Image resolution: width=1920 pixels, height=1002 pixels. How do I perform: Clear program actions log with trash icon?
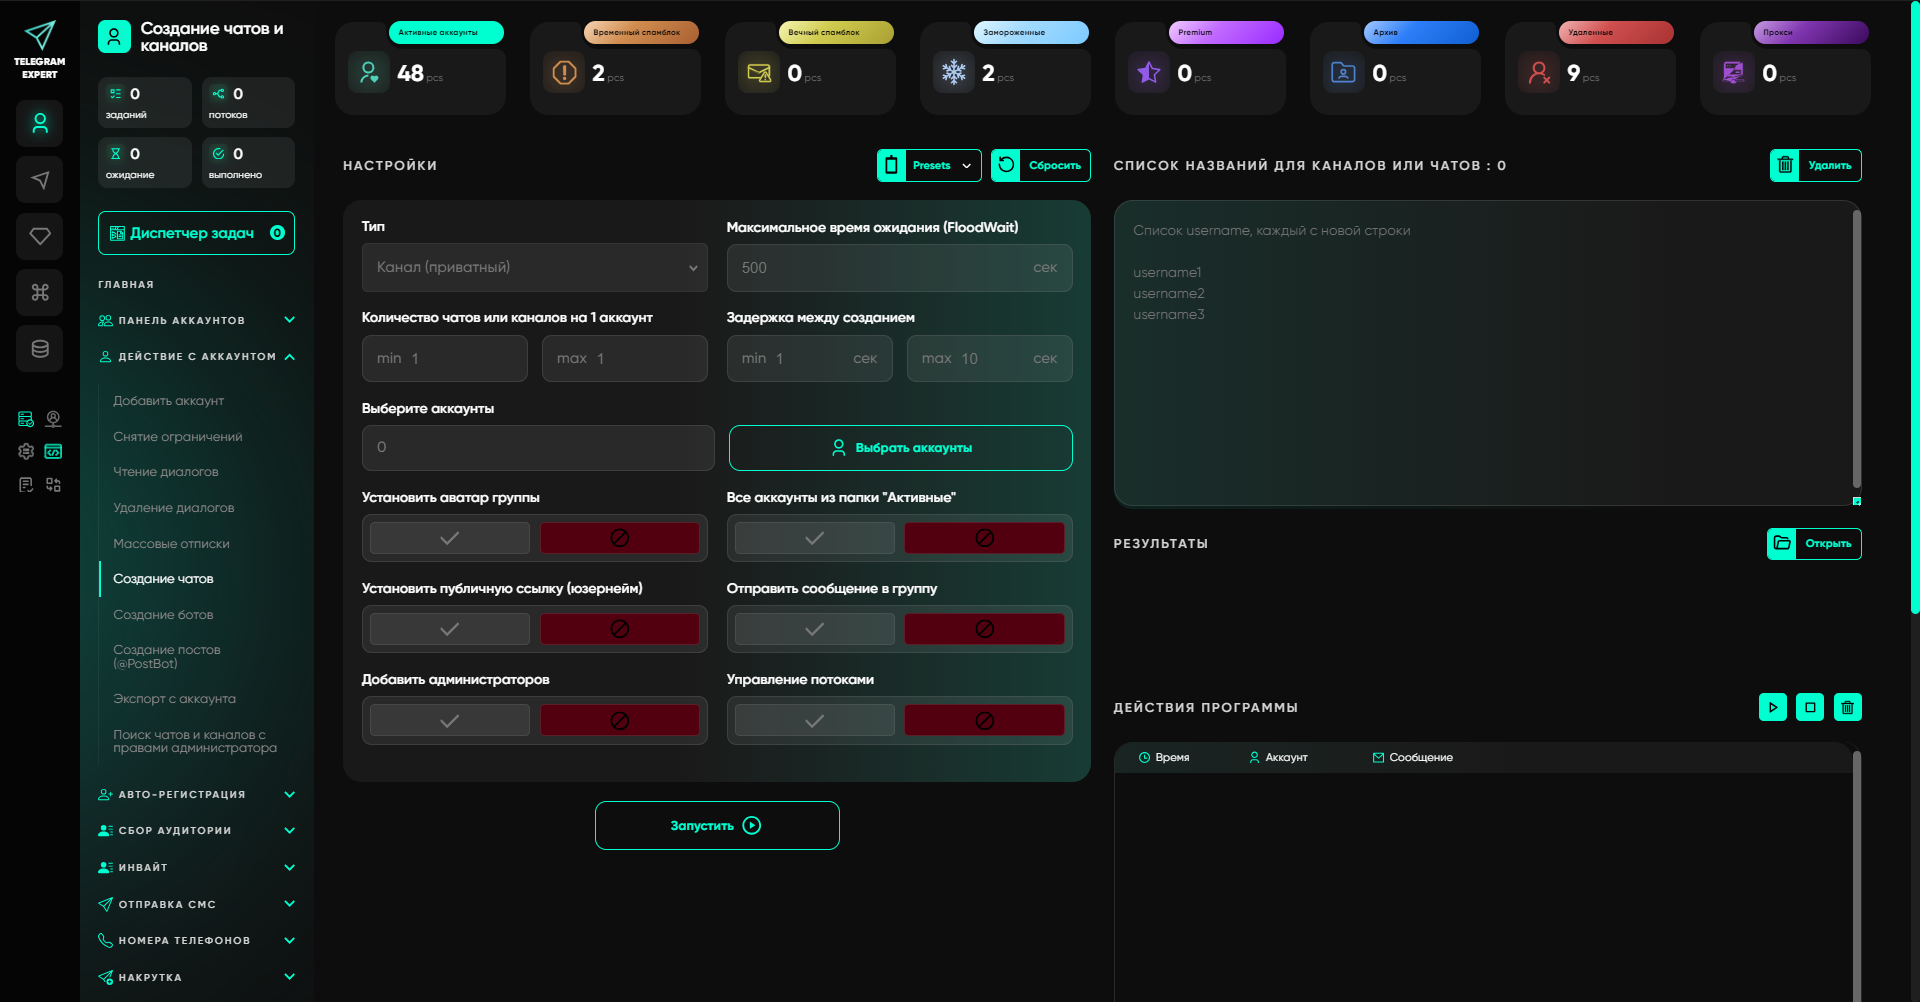tap(1847, 707)
